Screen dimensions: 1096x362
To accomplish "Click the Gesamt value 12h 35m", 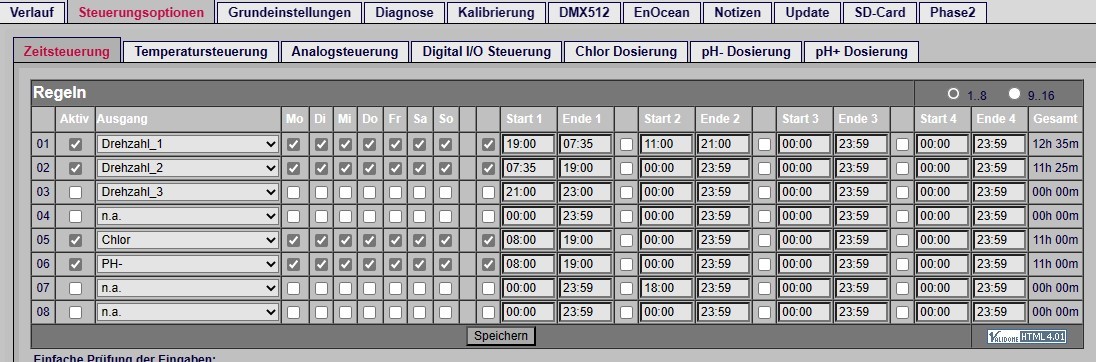I will coord(1055,144).
